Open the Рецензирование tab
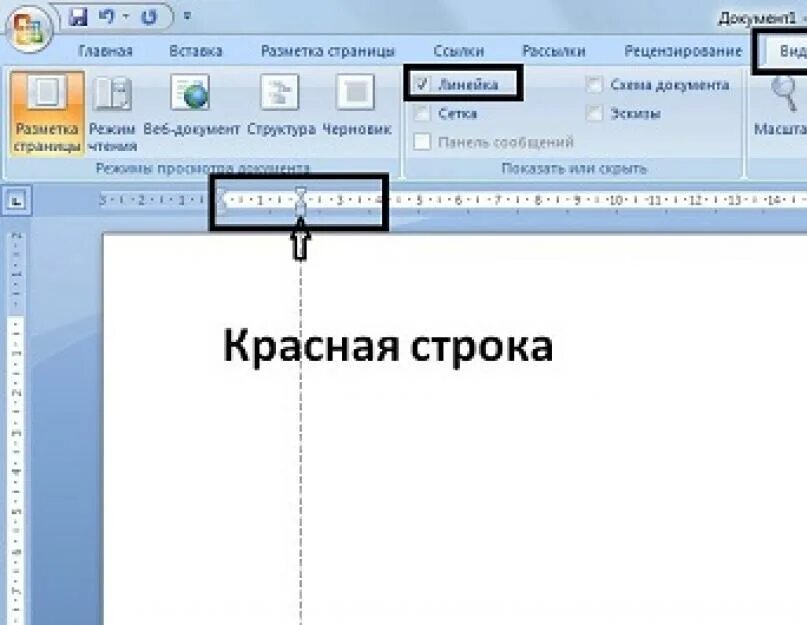 tap(683, 51)
